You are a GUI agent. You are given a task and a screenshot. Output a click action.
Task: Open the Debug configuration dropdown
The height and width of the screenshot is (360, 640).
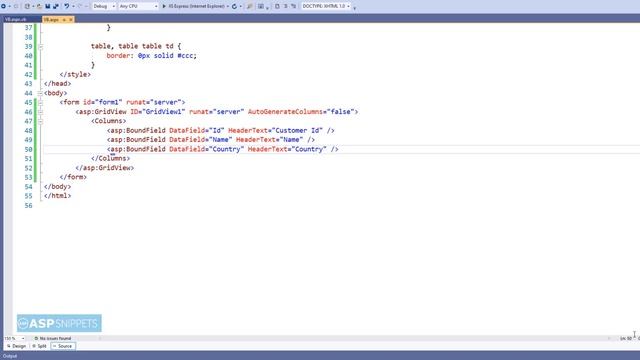[x=104, y=6]
